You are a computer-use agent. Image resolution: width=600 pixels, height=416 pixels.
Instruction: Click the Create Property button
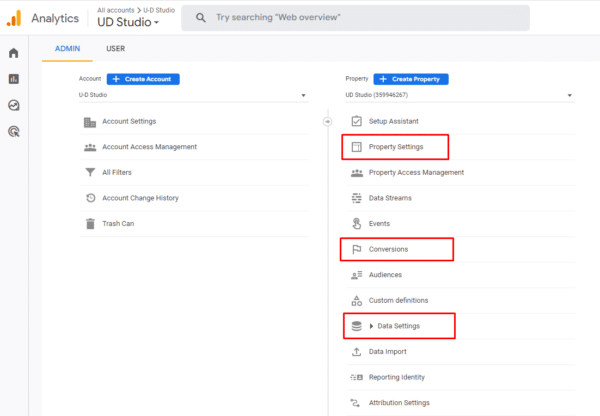(x=411, y=79)
